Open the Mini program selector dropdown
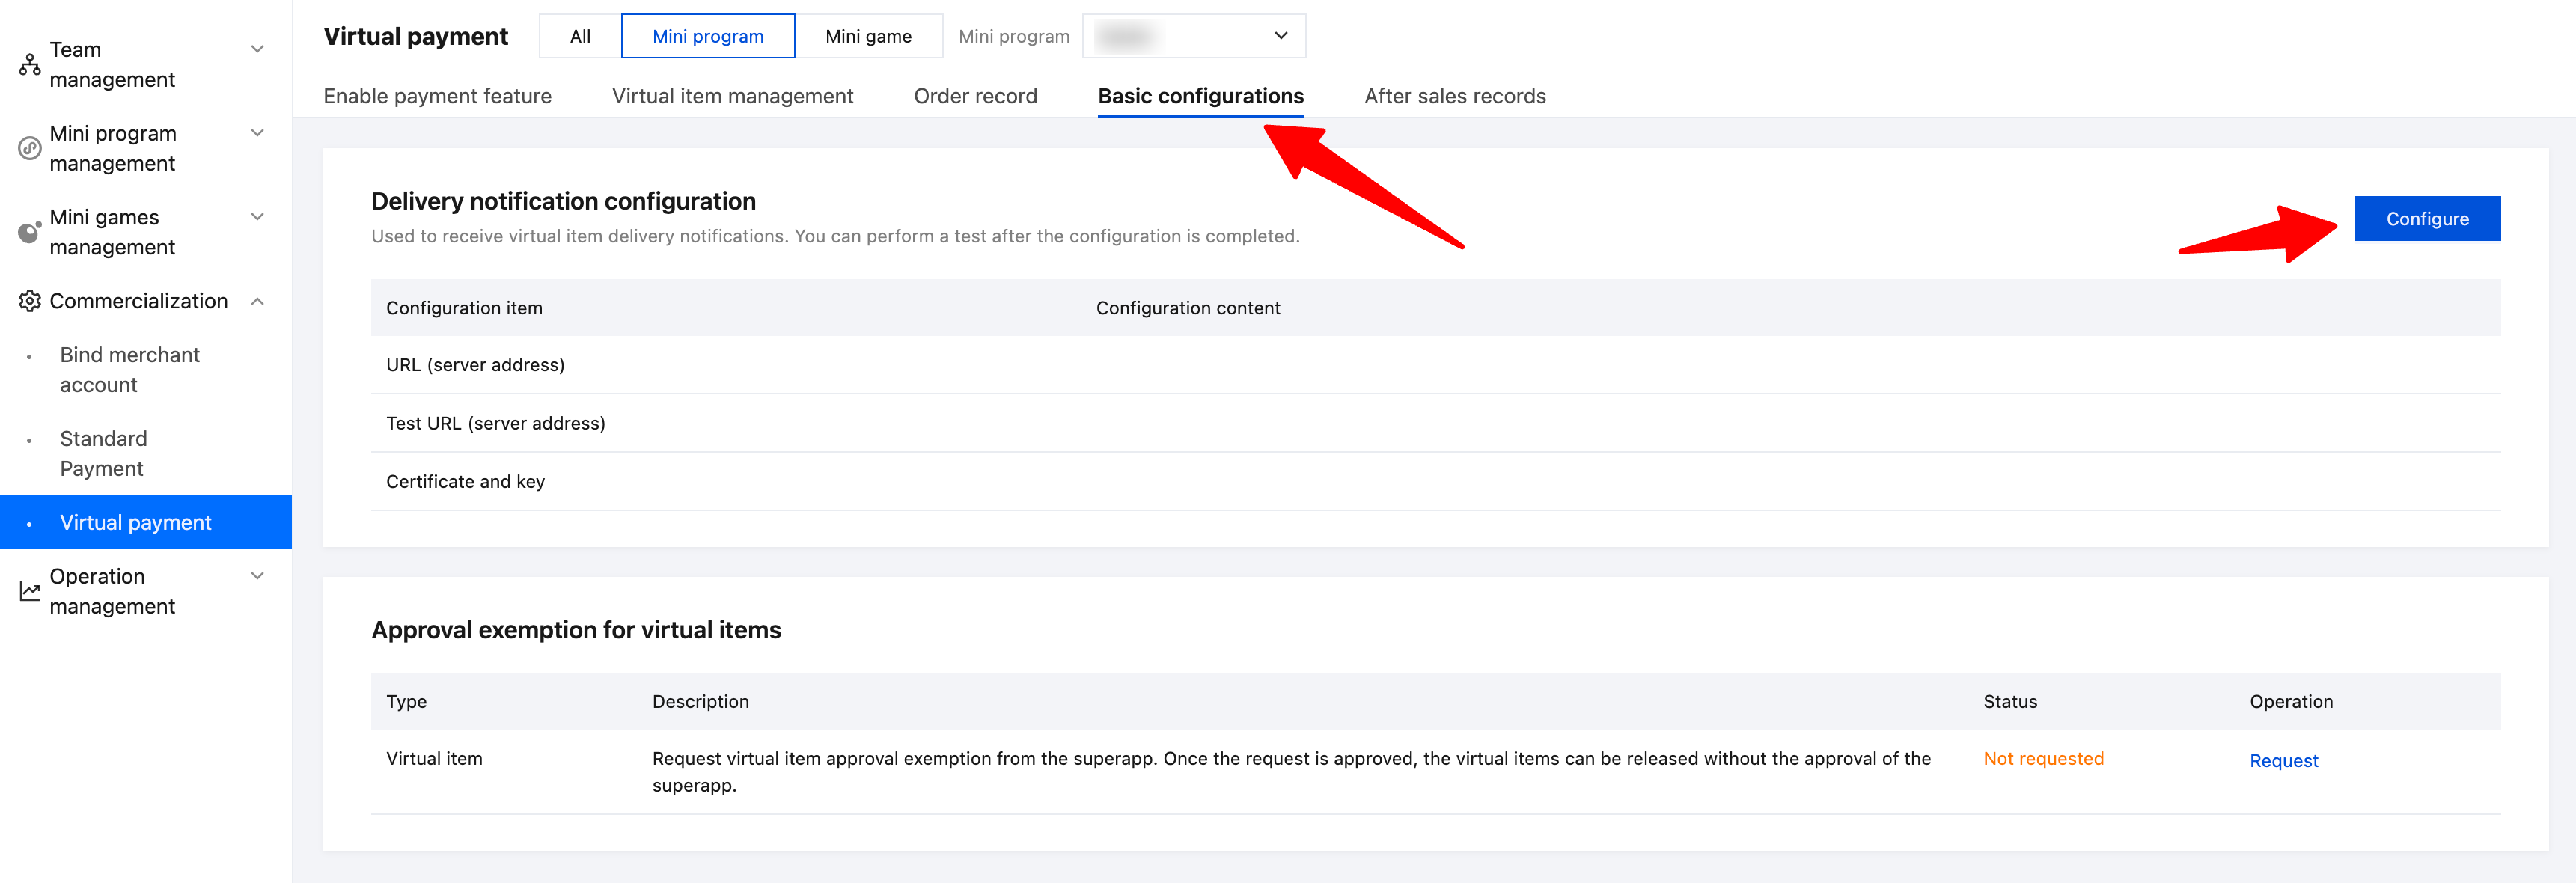 pos(1193,36)
